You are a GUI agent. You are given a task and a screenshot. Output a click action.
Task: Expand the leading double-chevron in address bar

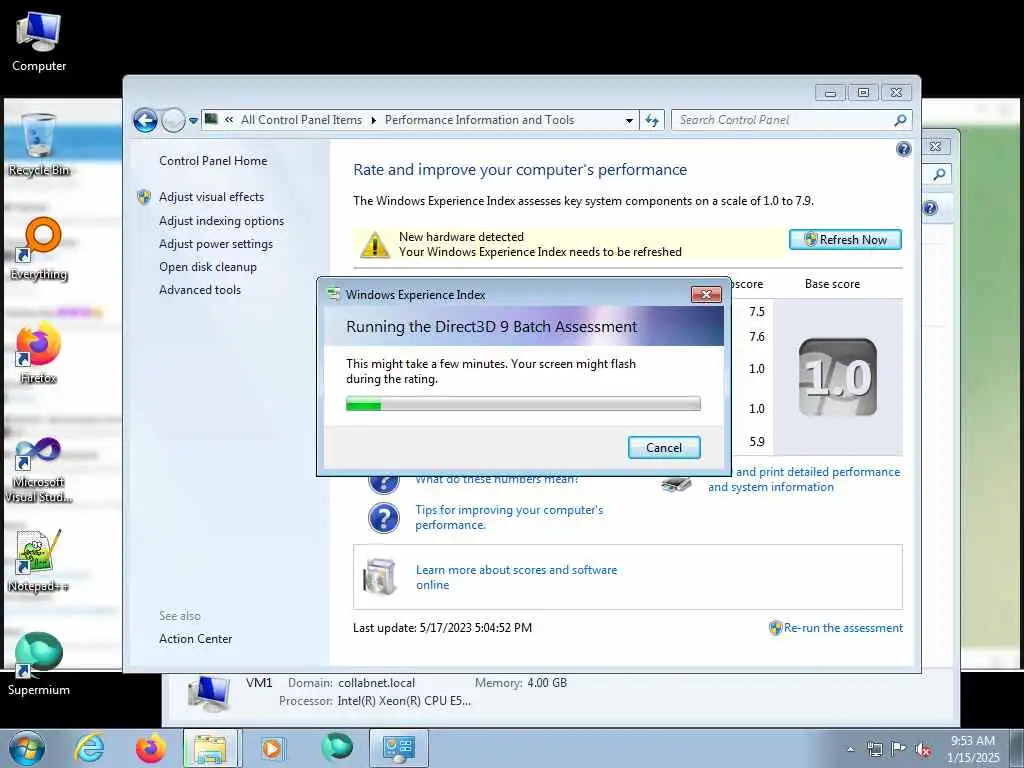coord(229,120)
